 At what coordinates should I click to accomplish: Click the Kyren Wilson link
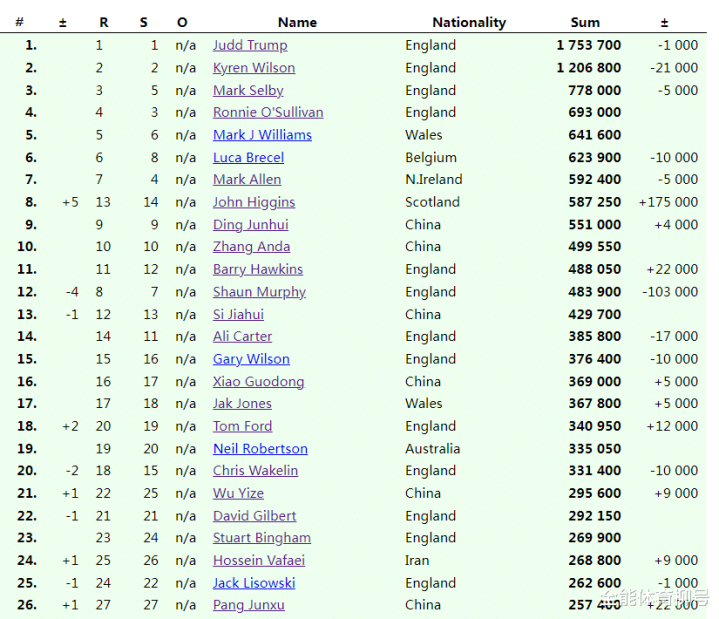coord(254,68)
